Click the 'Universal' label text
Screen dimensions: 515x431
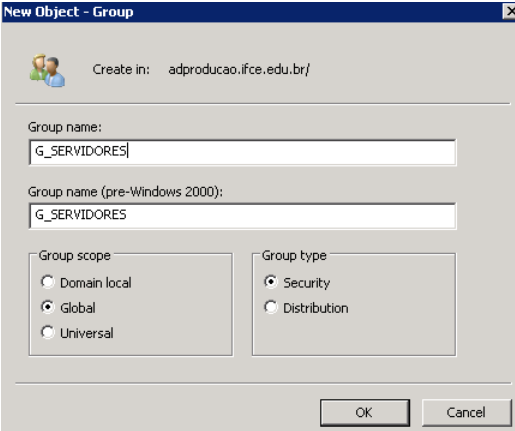tap(87, 333)
